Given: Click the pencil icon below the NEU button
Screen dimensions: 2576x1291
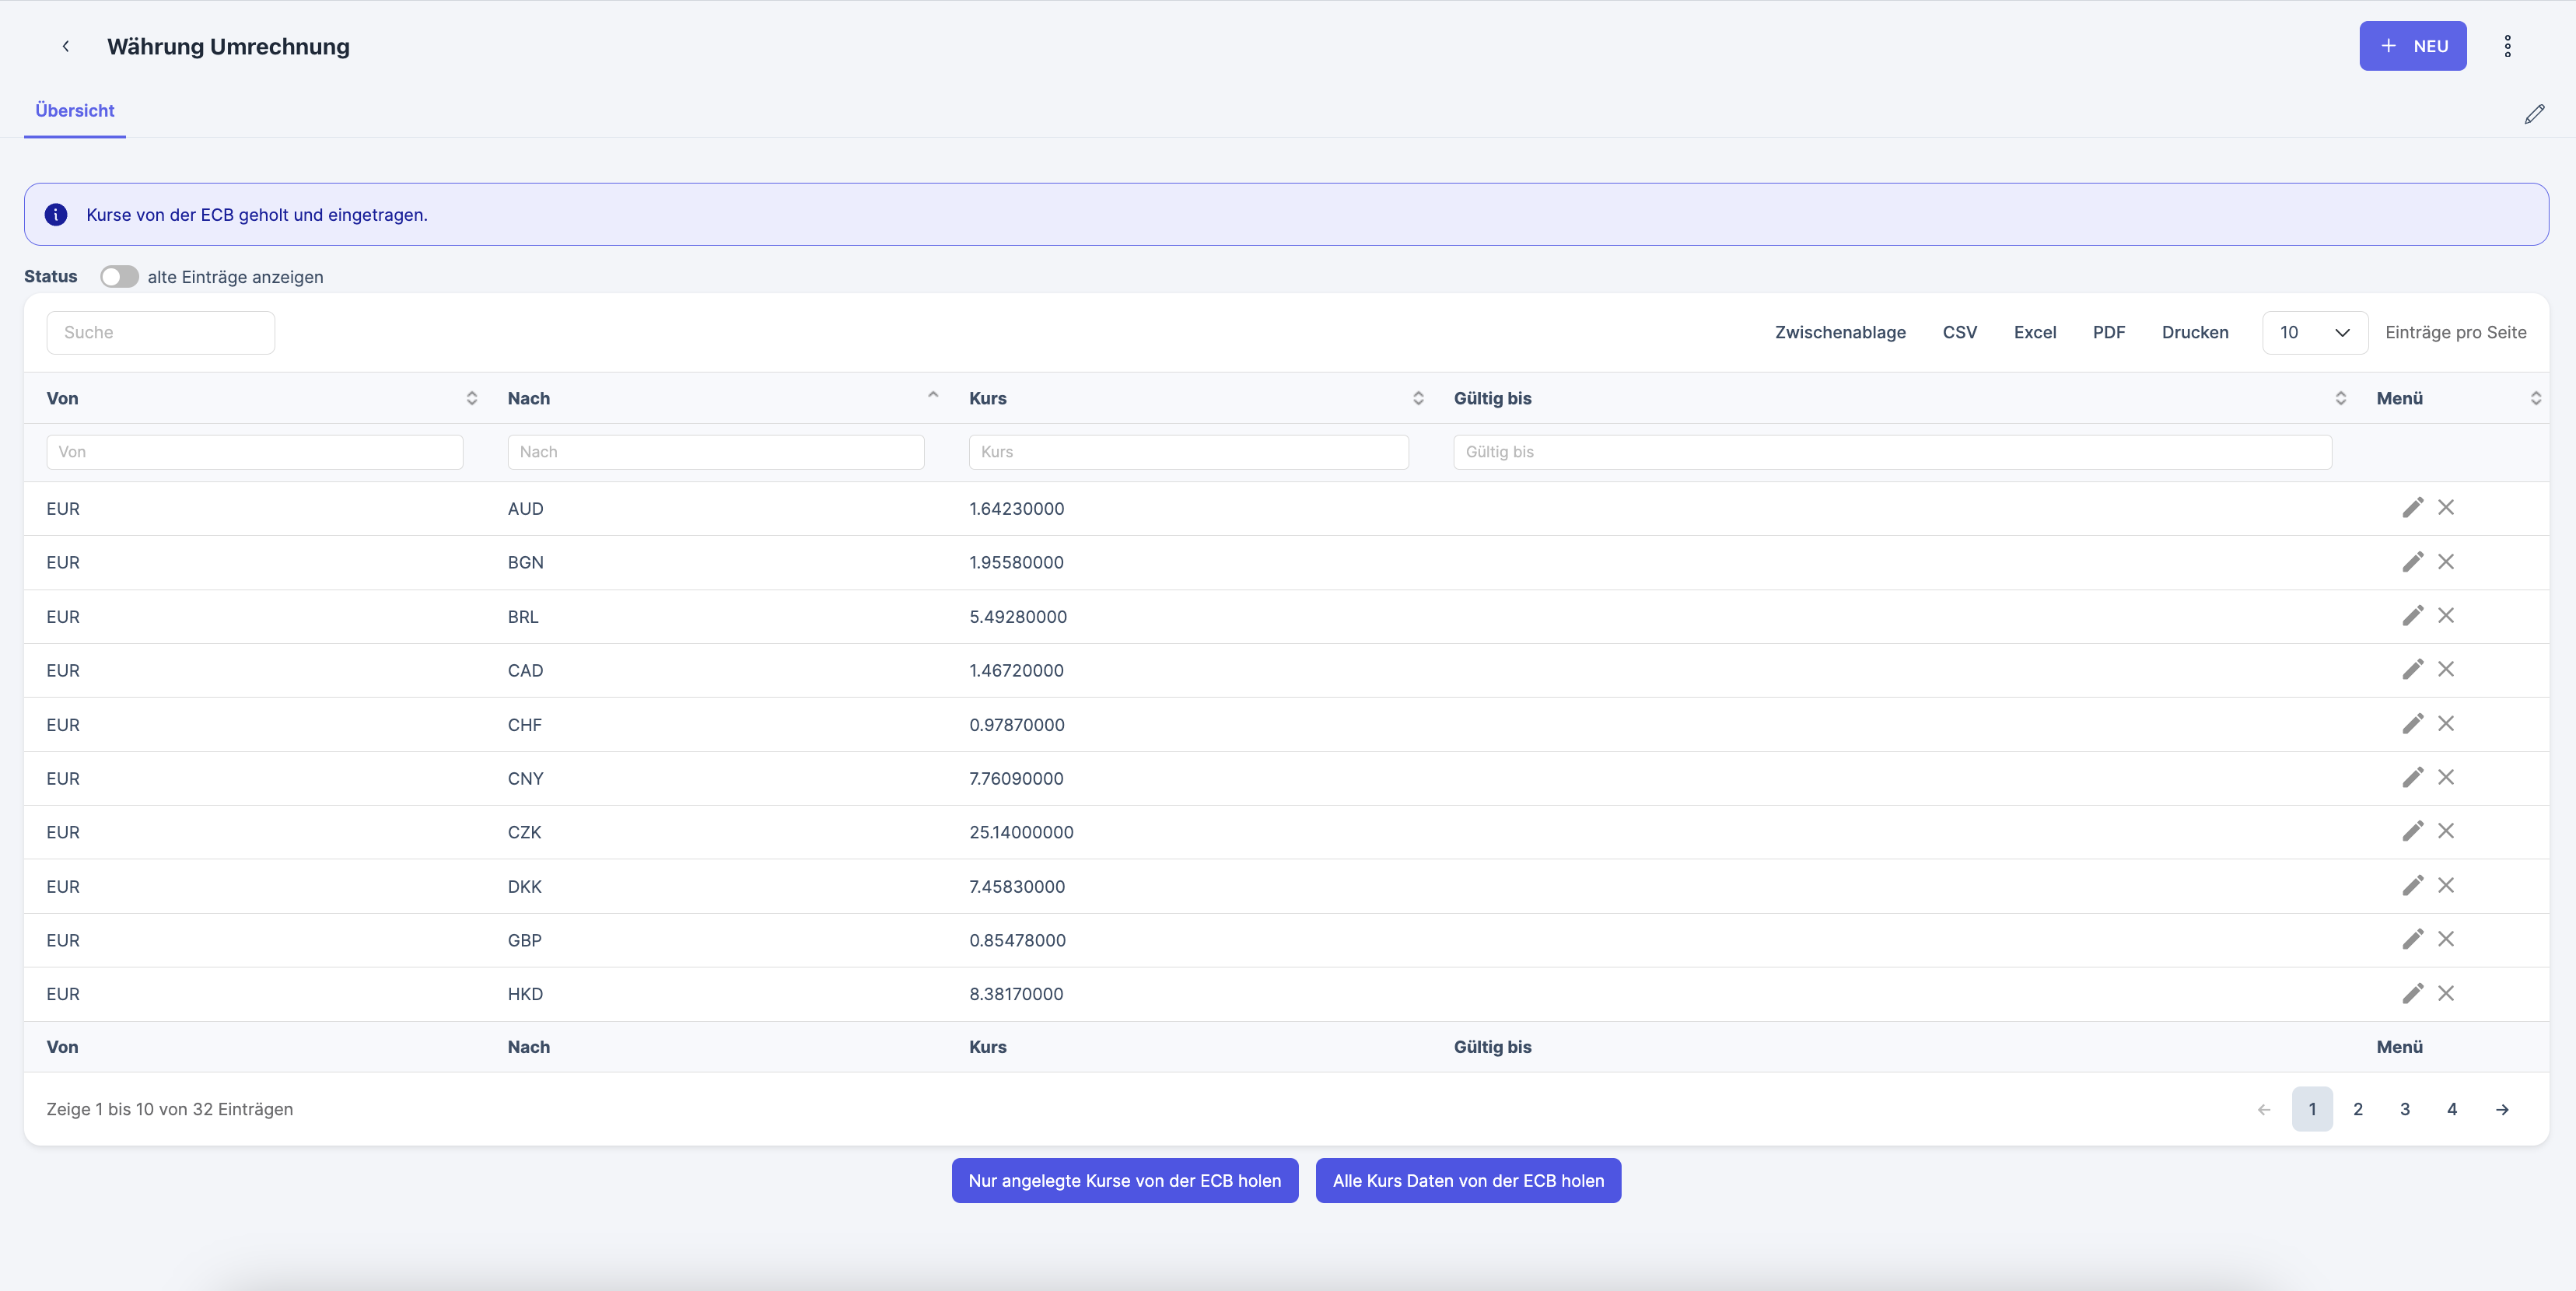Looking at the screenshot, I should click(2533, 114).
